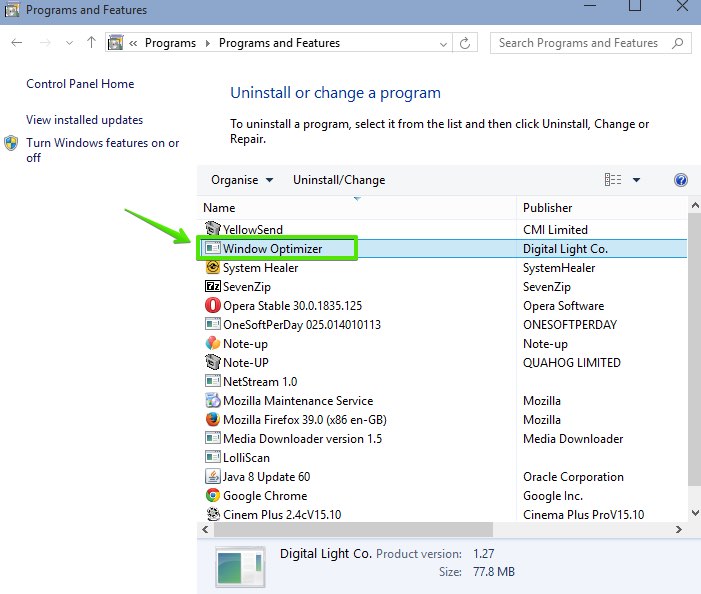Open address bar history dropdown
The image size is (701, 594).
click(442, 43)
